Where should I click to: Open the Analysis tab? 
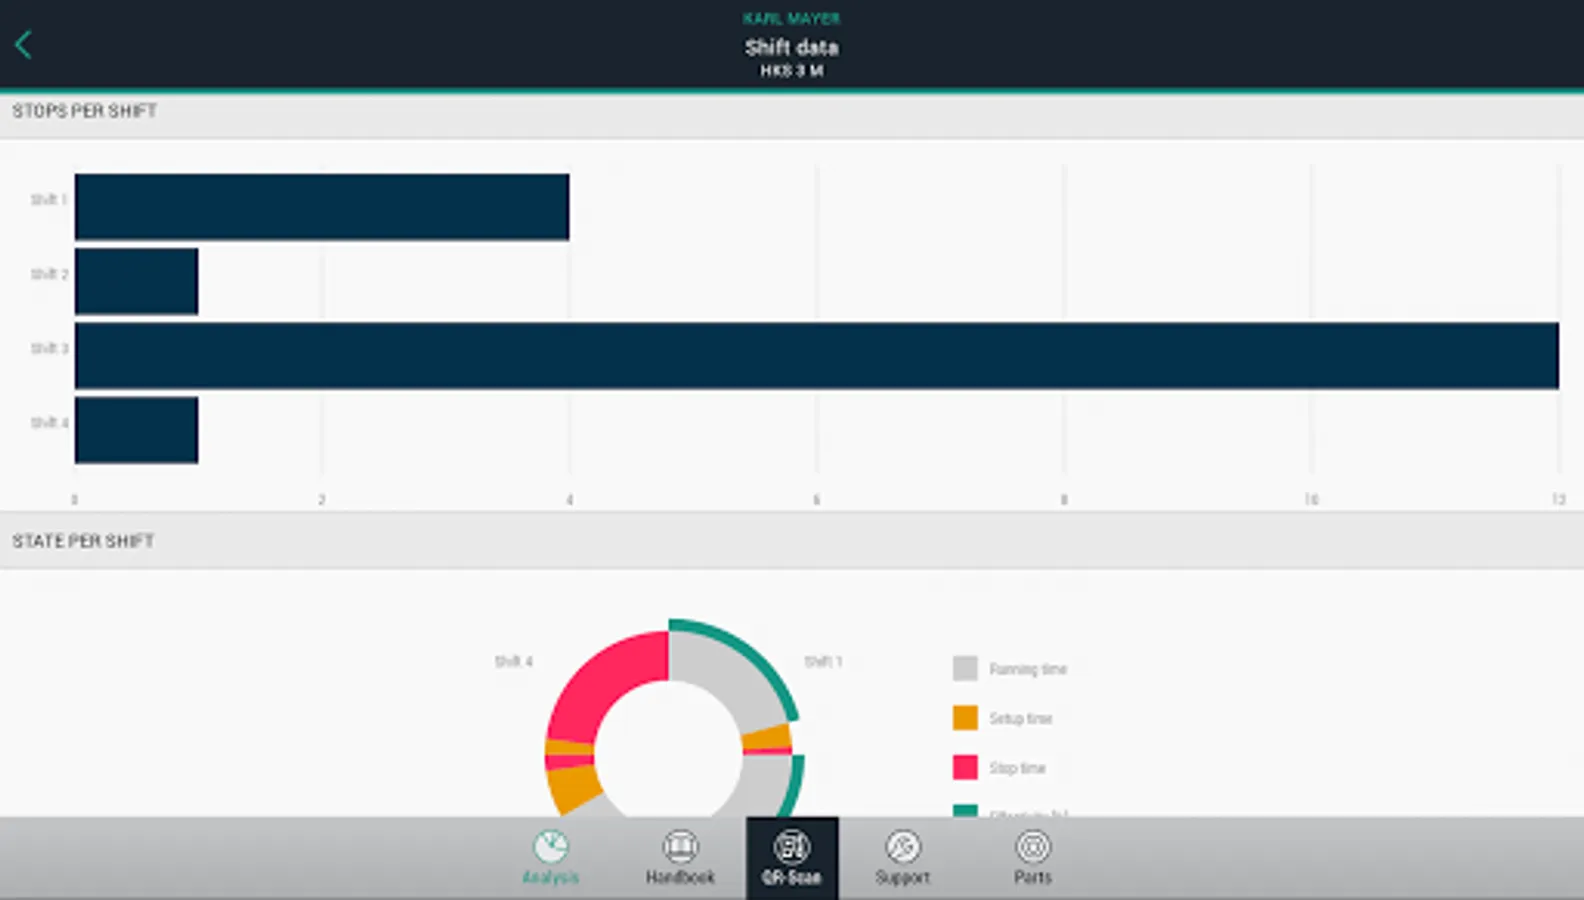(x=550, y=858)
